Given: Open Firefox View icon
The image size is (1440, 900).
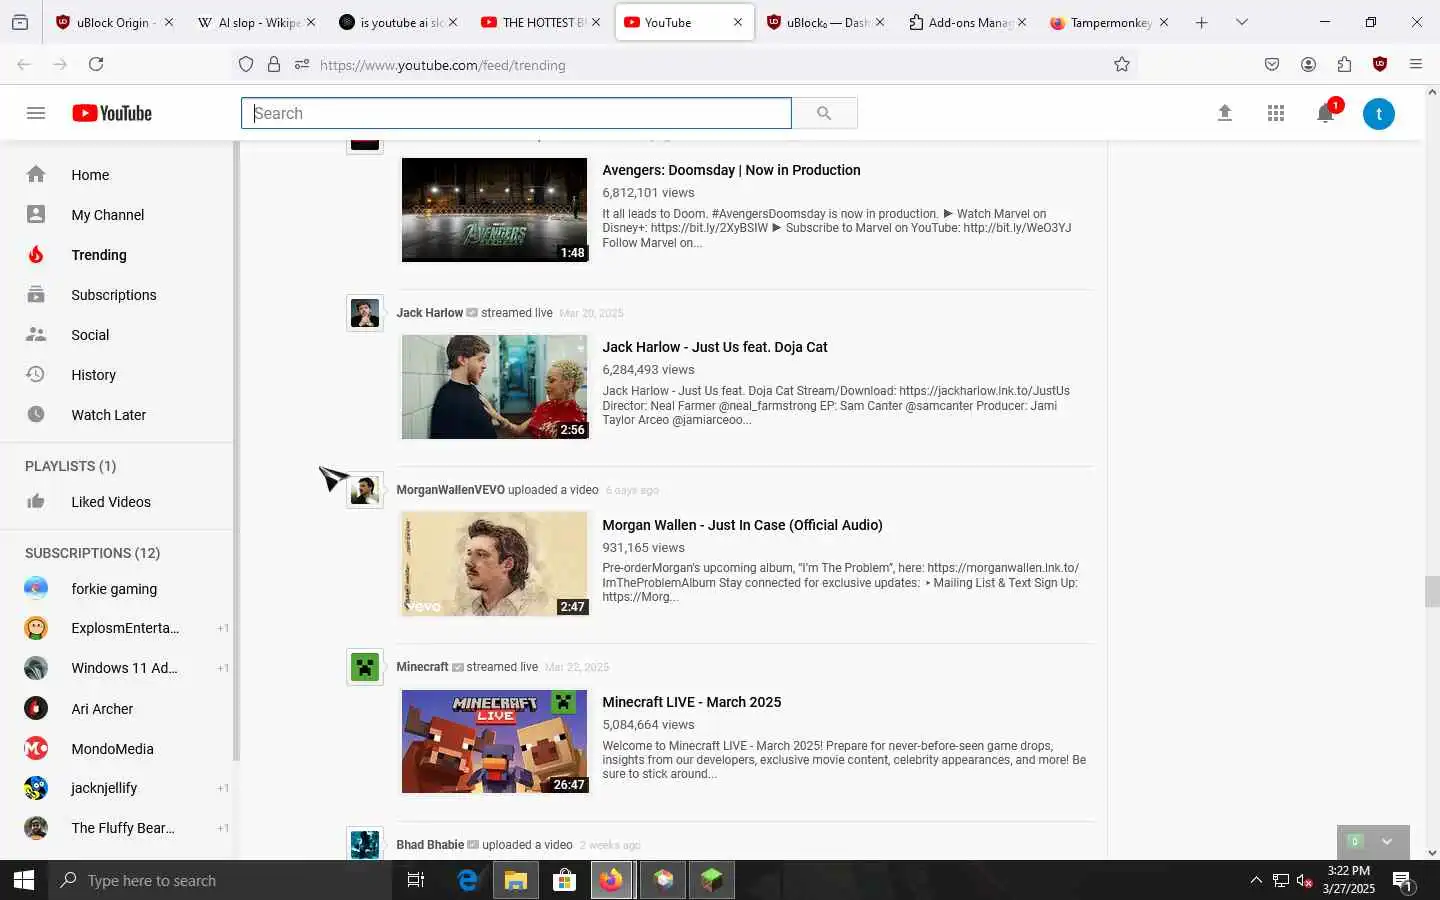Looking at the screenshot, I should (20, 22).
